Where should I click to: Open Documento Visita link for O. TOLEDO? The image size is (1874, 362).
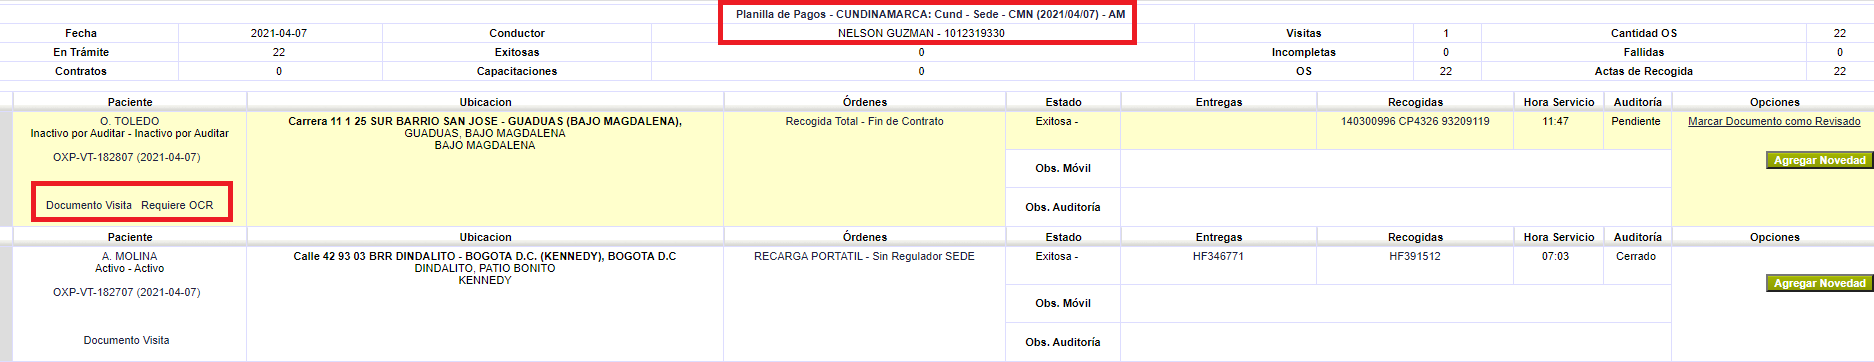pyautogui.click(x=89, y=205)
